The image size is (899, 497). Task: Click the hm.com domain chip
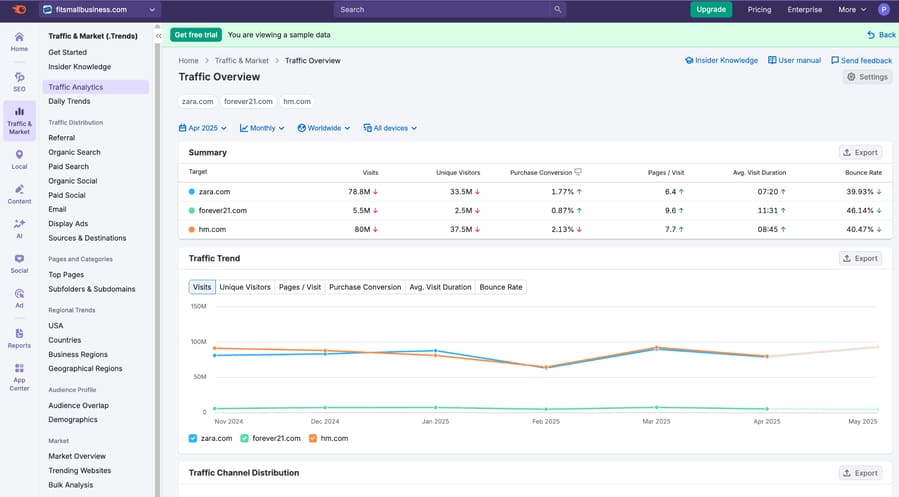(x=297, y=101)
